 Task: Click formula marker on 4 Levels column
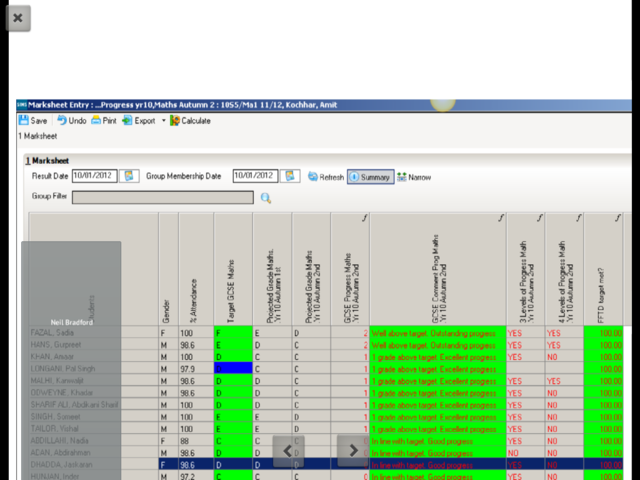578,218
